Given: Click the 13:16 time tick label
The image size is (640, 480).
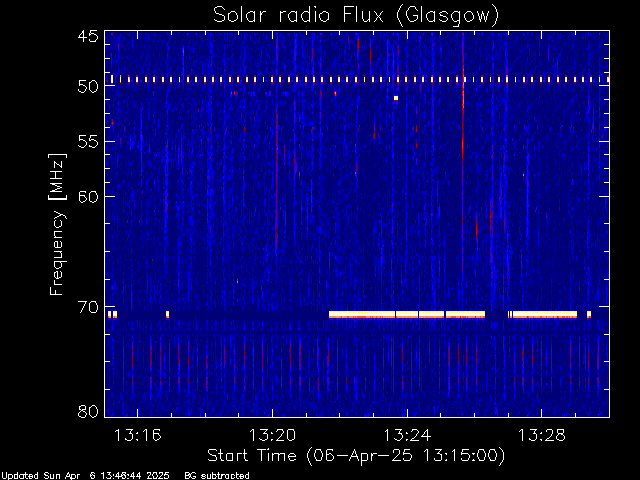Looking at the screenshot, I should [x=138, y=435].
